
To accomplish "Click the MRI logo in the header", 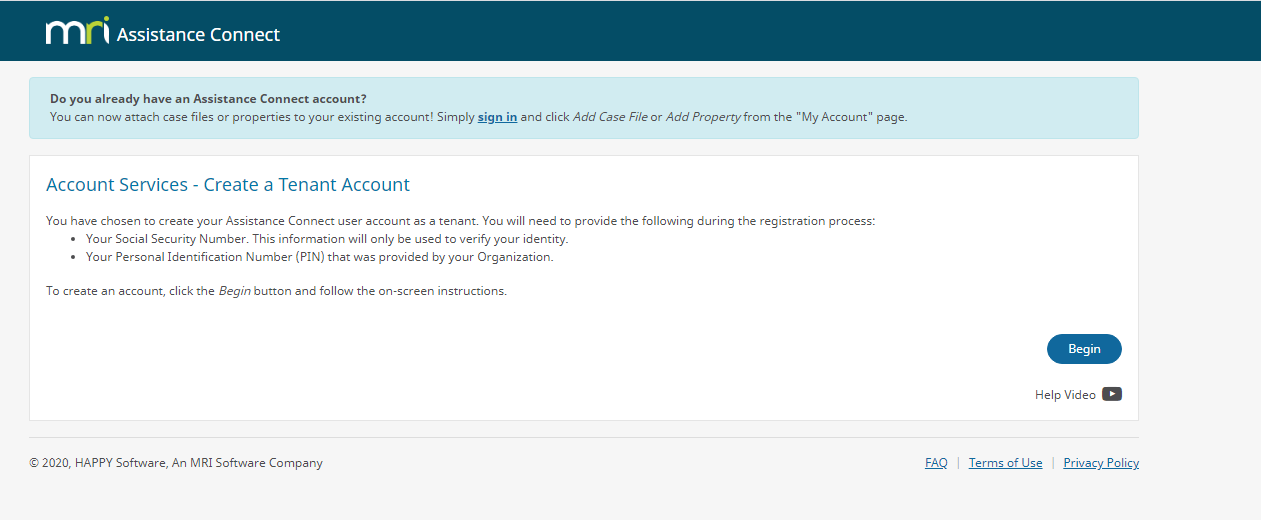I will (x=77, y=32).
